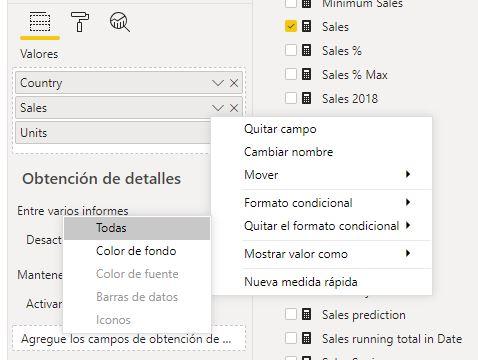The width and height of the screenshot is (478, 360).
Task: Check the Sales prediction checkbox
Action: (291, 314)
